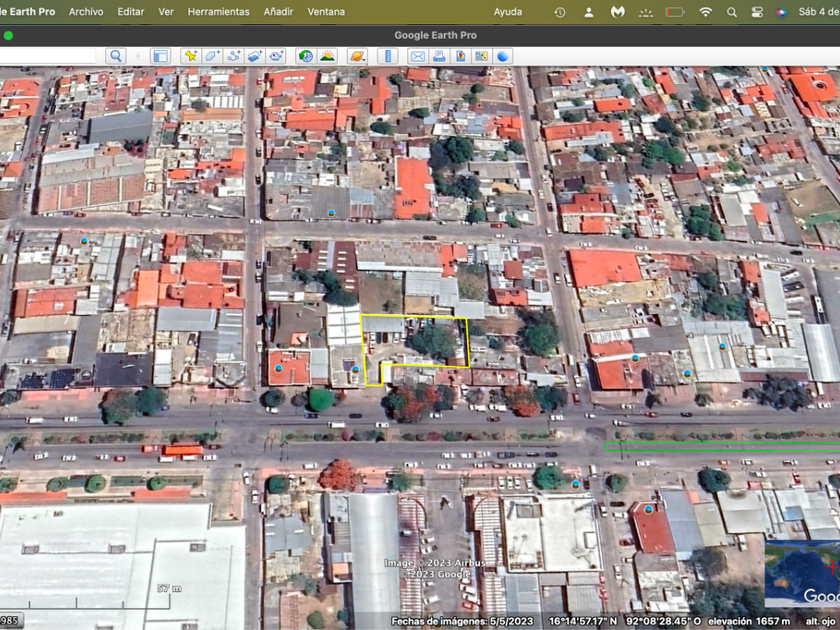Click the Print toolbar icon
Image resolution: width=840 pixels, height=630 pixels.
click(x=439, y=56)
